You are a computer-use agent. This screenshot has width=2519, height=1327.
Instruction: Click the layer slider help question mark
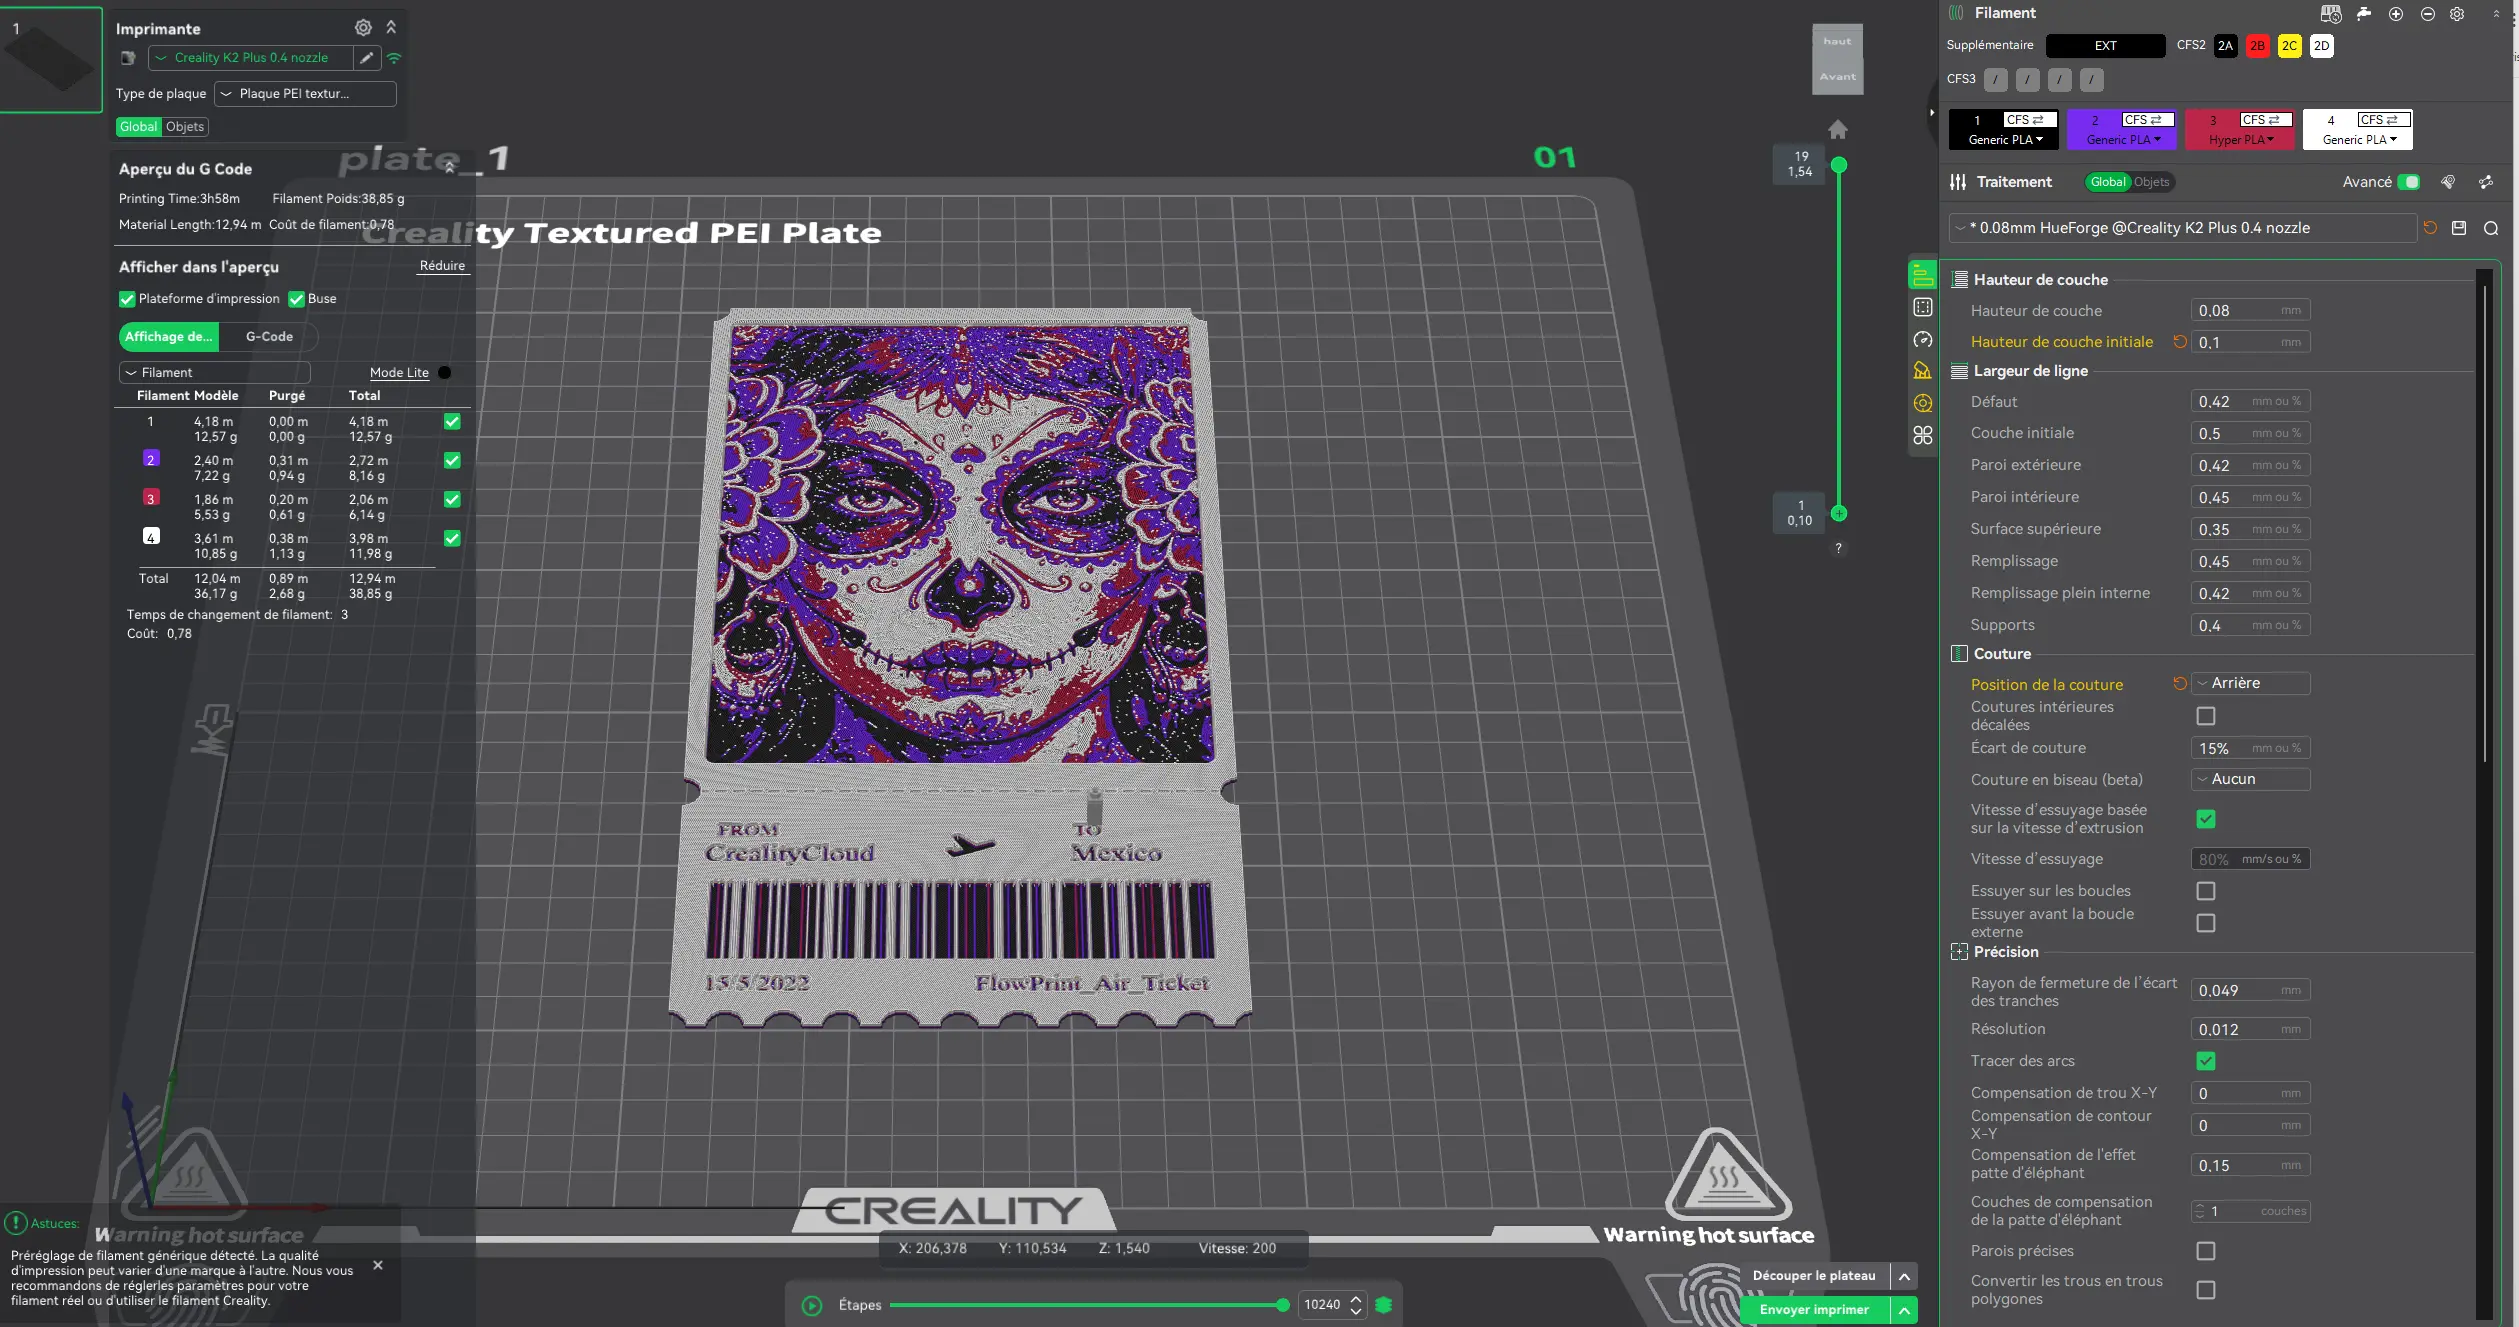[x=1838, y=548]
